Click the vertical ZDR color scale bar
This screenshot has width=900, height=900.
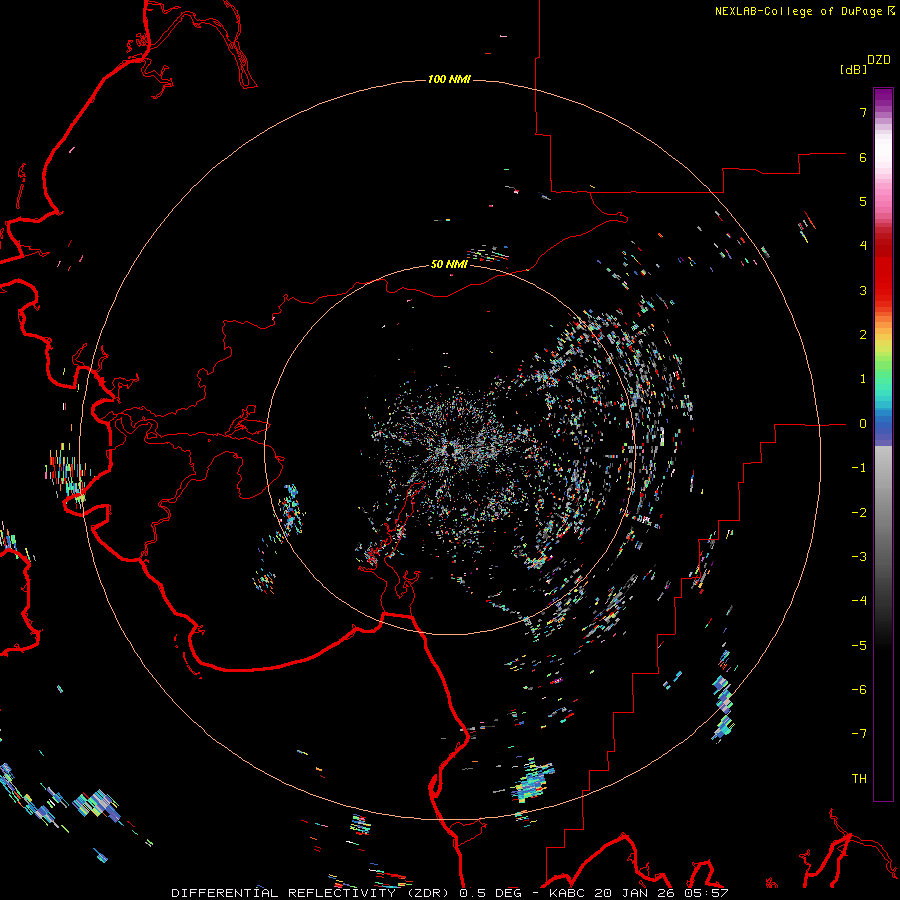[x=883, y=444]
